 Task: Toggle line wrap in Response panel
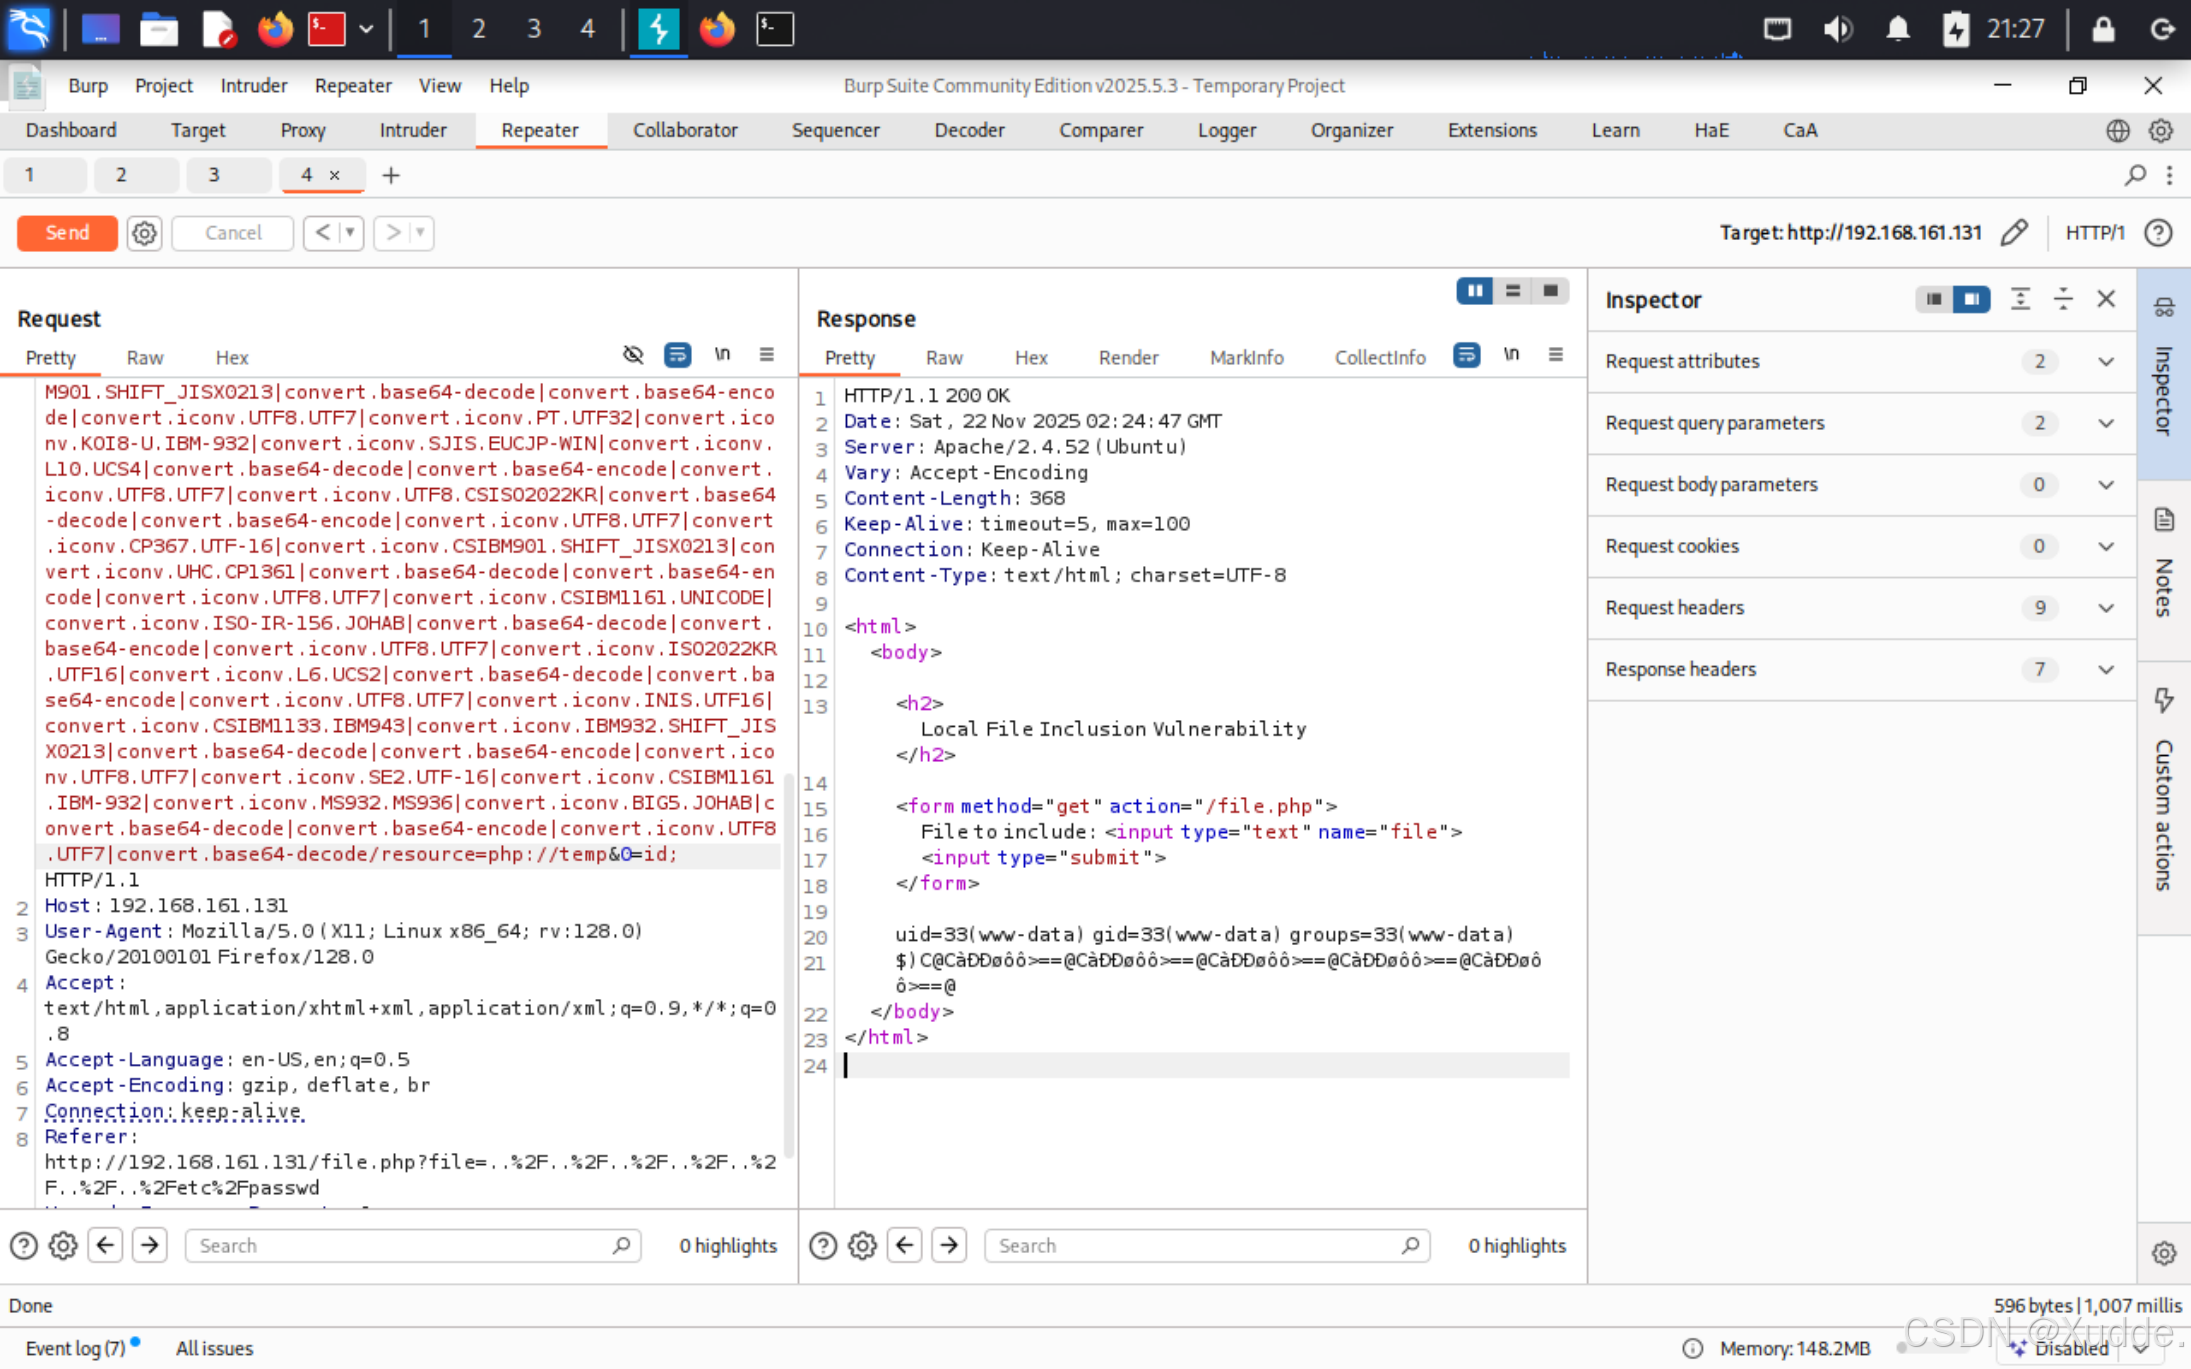coord(1466,354)
